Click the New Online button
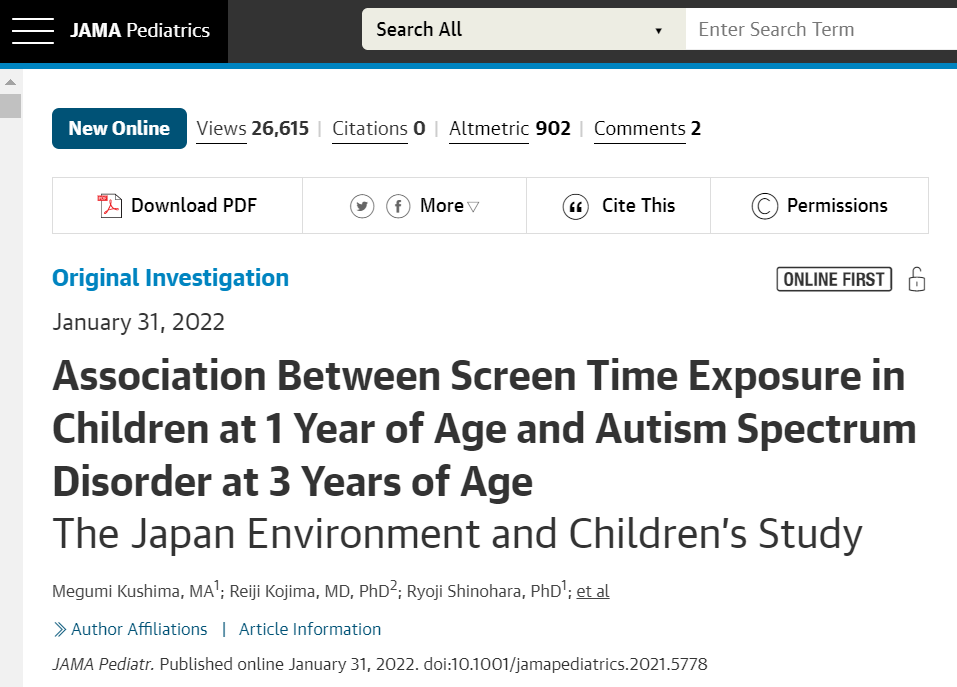The width and height of the screenshot is (957, 687). (x=119, y=128)
